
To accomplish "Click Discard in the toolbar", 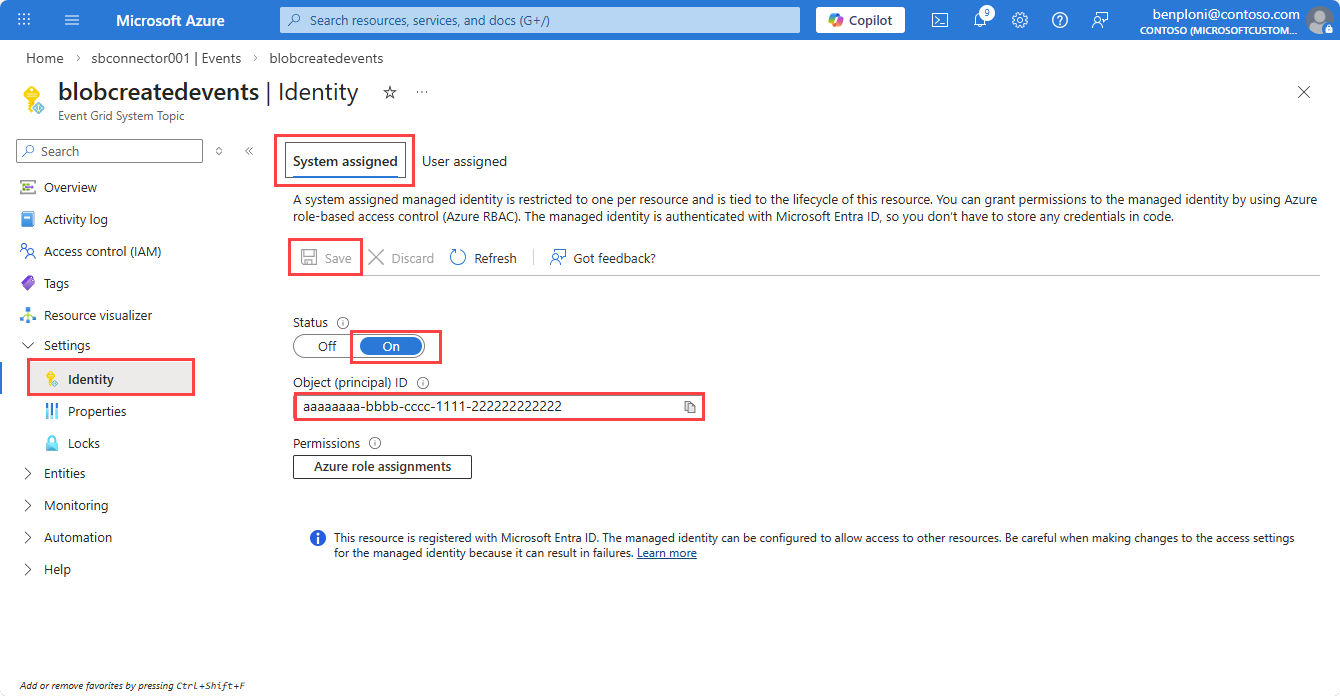I will (401, 258).
